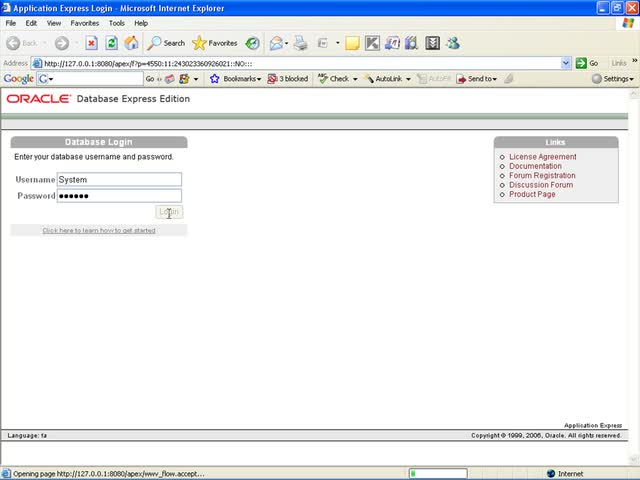640x480 pixels.
Task: Click the Google toolbar news icon
Action: pyautogui.click(x=169, y=79)
